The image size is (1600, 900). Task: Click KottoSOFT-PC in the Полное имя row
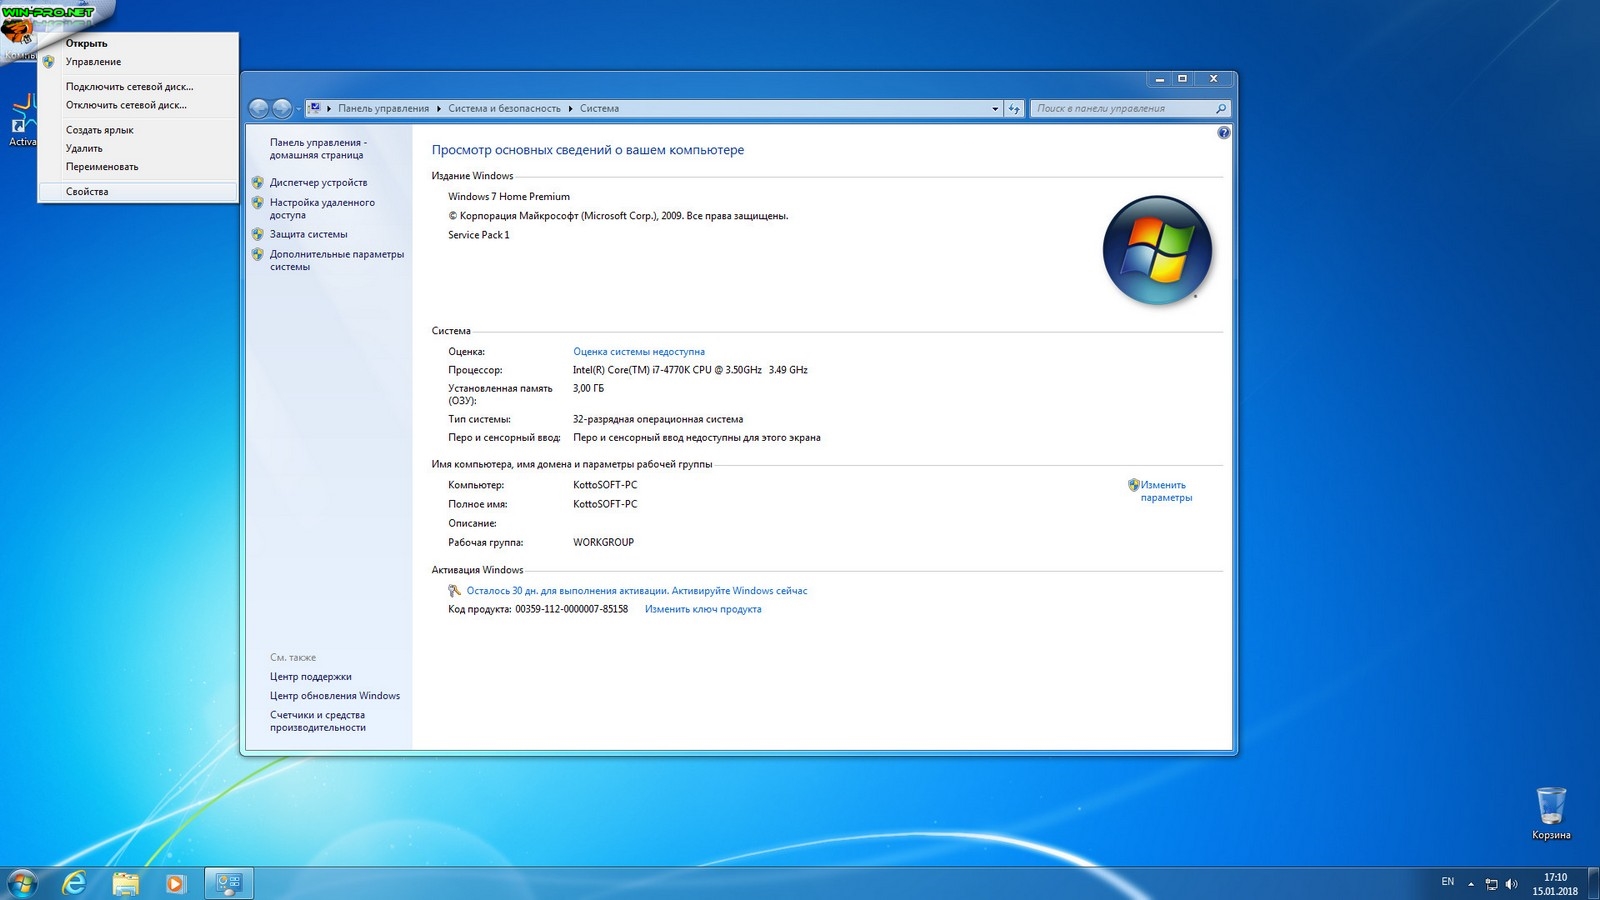pyautogui.click(x=605, y=504)
